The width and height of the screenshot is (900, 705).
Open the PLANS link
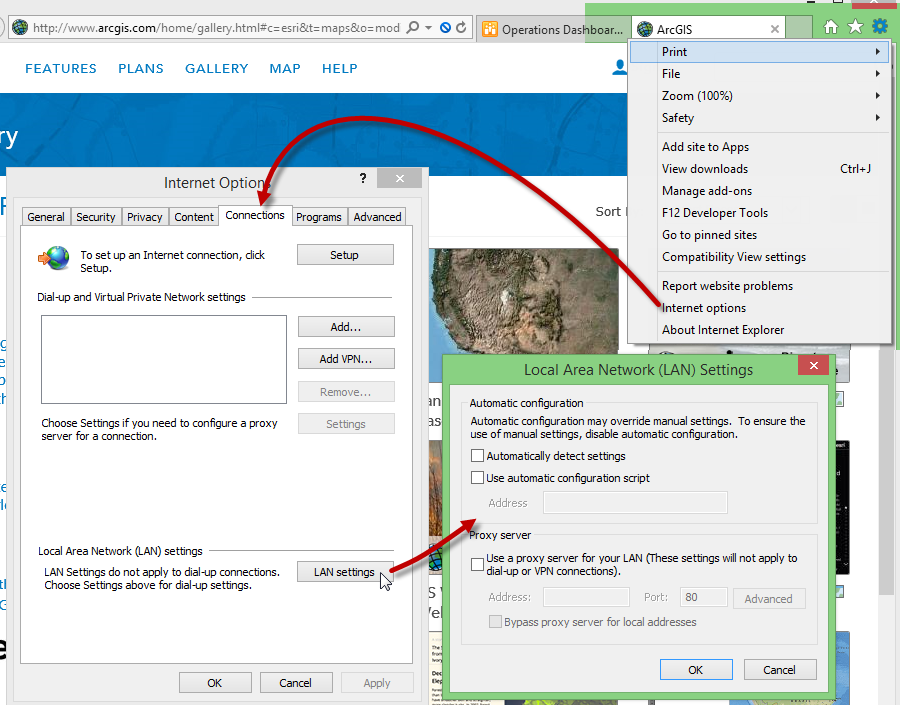(141, 68)
